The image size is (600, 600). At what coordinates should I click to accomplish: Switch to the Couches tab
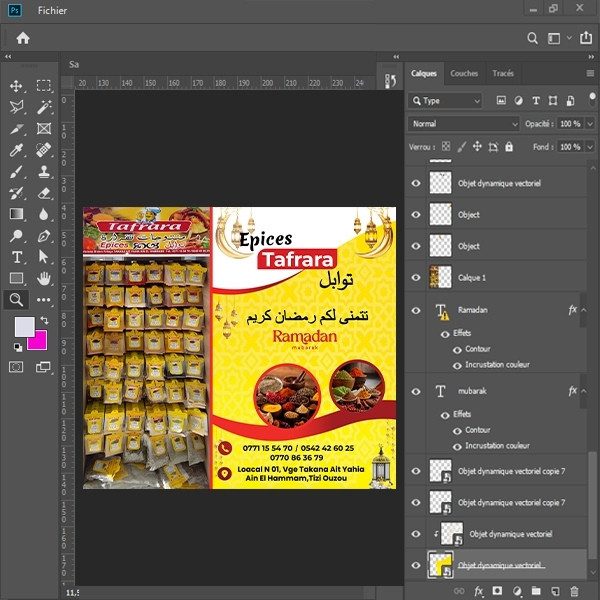click(464, 73)
